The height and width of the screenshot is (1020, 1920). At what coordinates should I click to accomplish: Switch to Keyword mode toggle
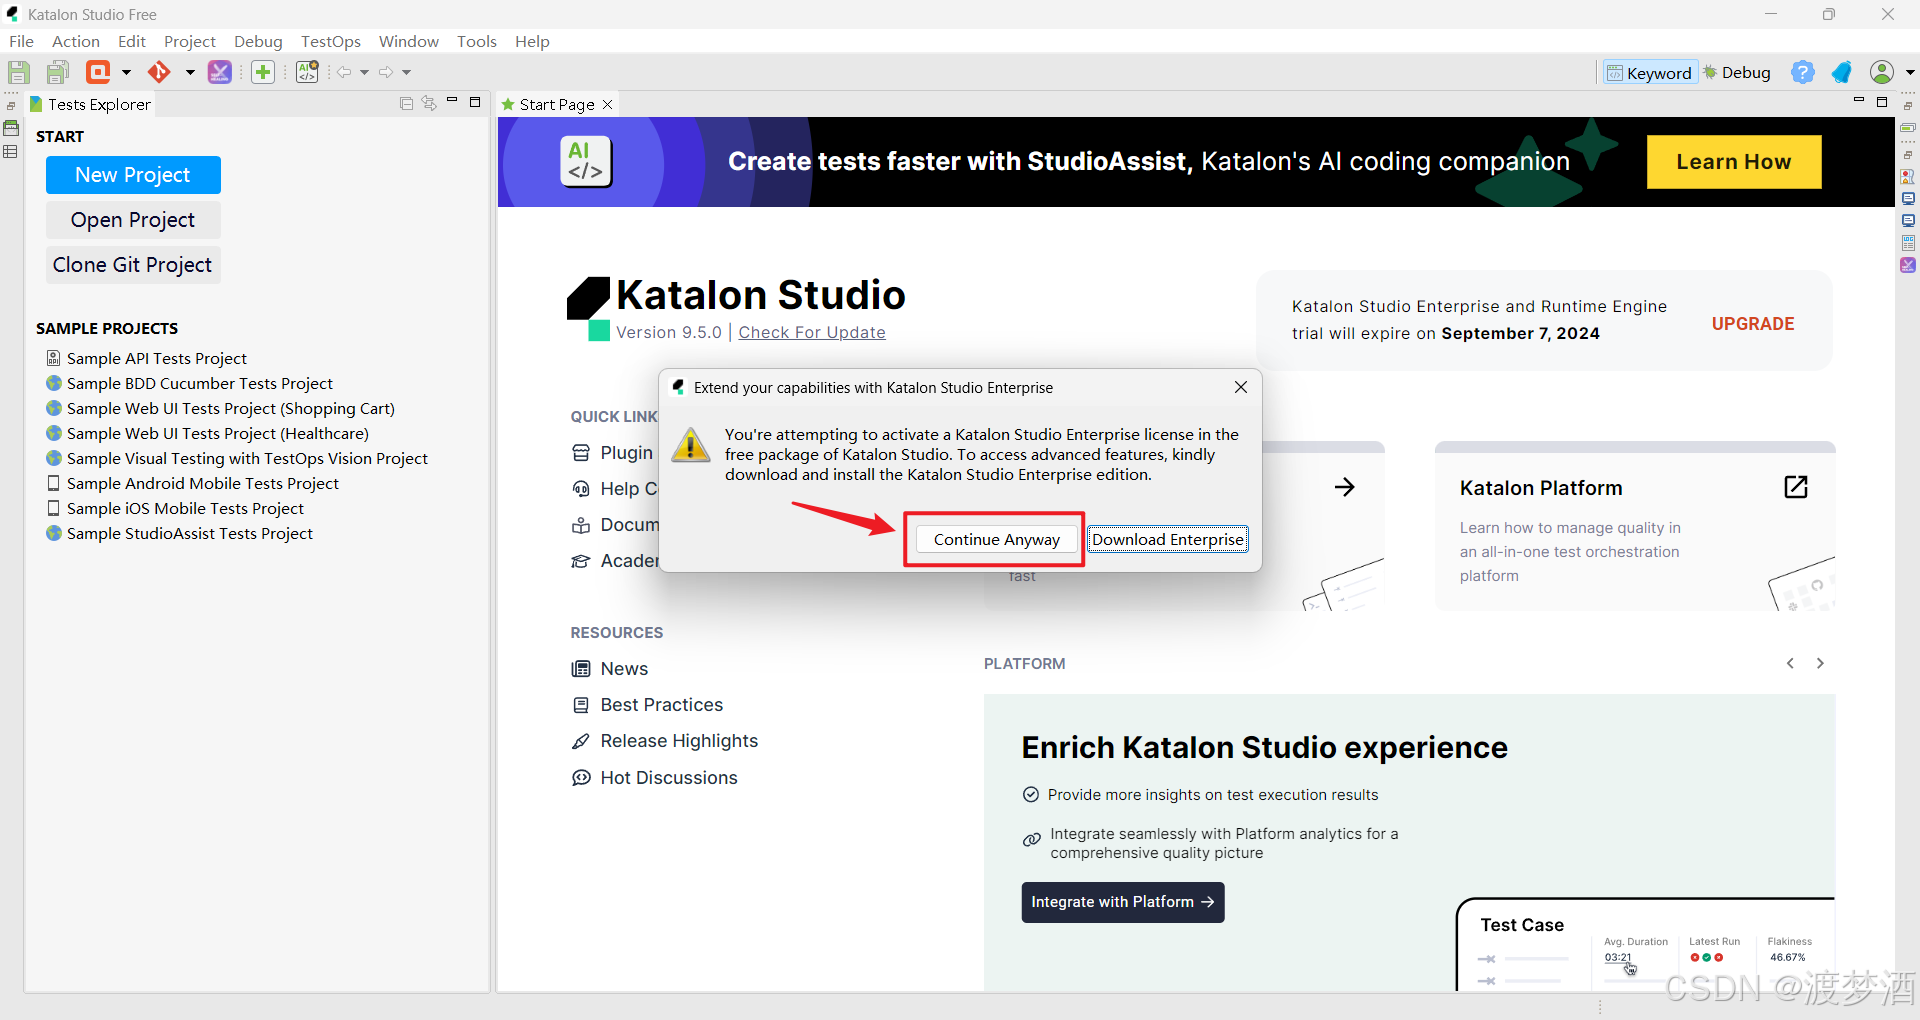click(x=1650, y=72)
